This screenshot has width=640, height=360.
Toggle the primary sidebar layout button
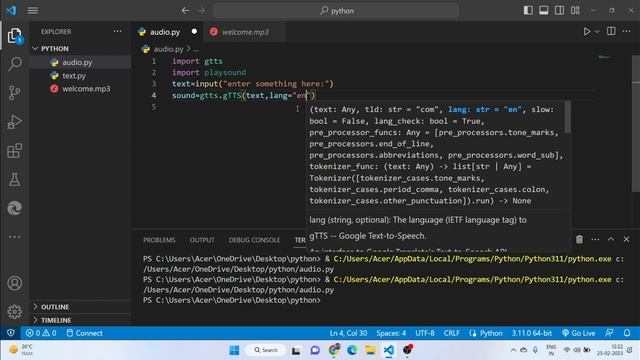pos(528,11)
